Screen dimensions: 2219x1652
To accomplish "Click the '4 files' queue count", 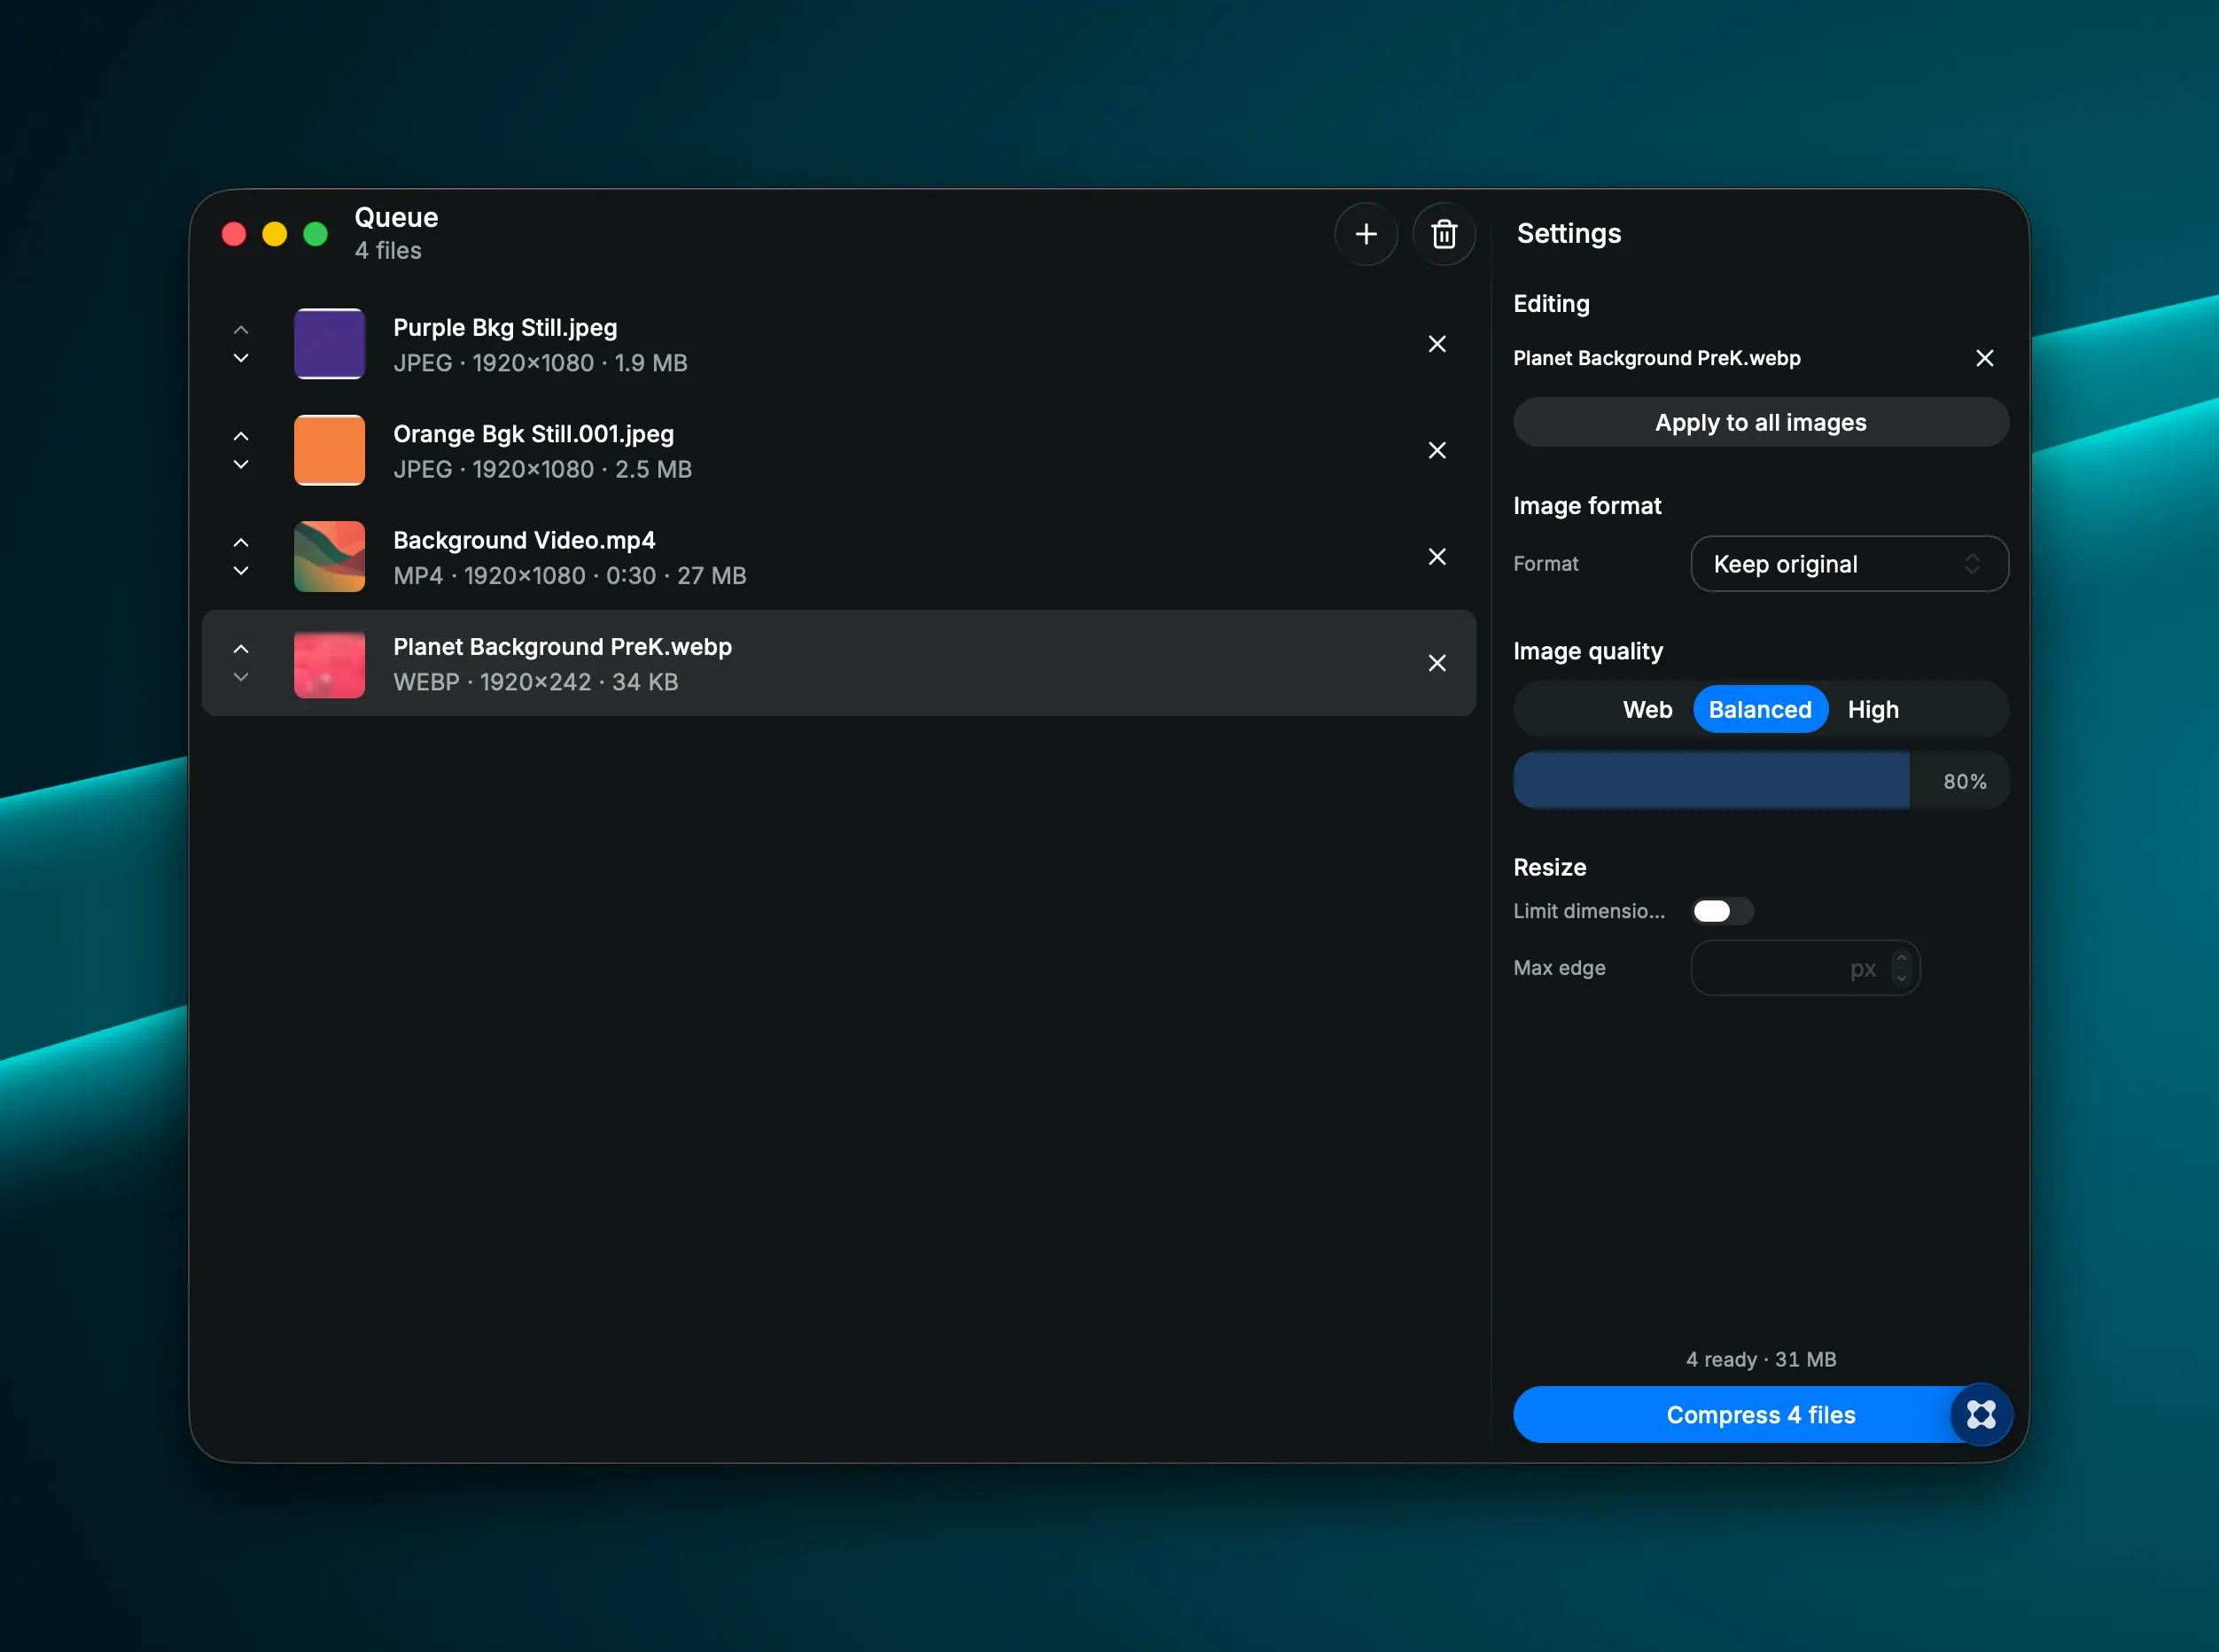I will (x=388, y=250).
